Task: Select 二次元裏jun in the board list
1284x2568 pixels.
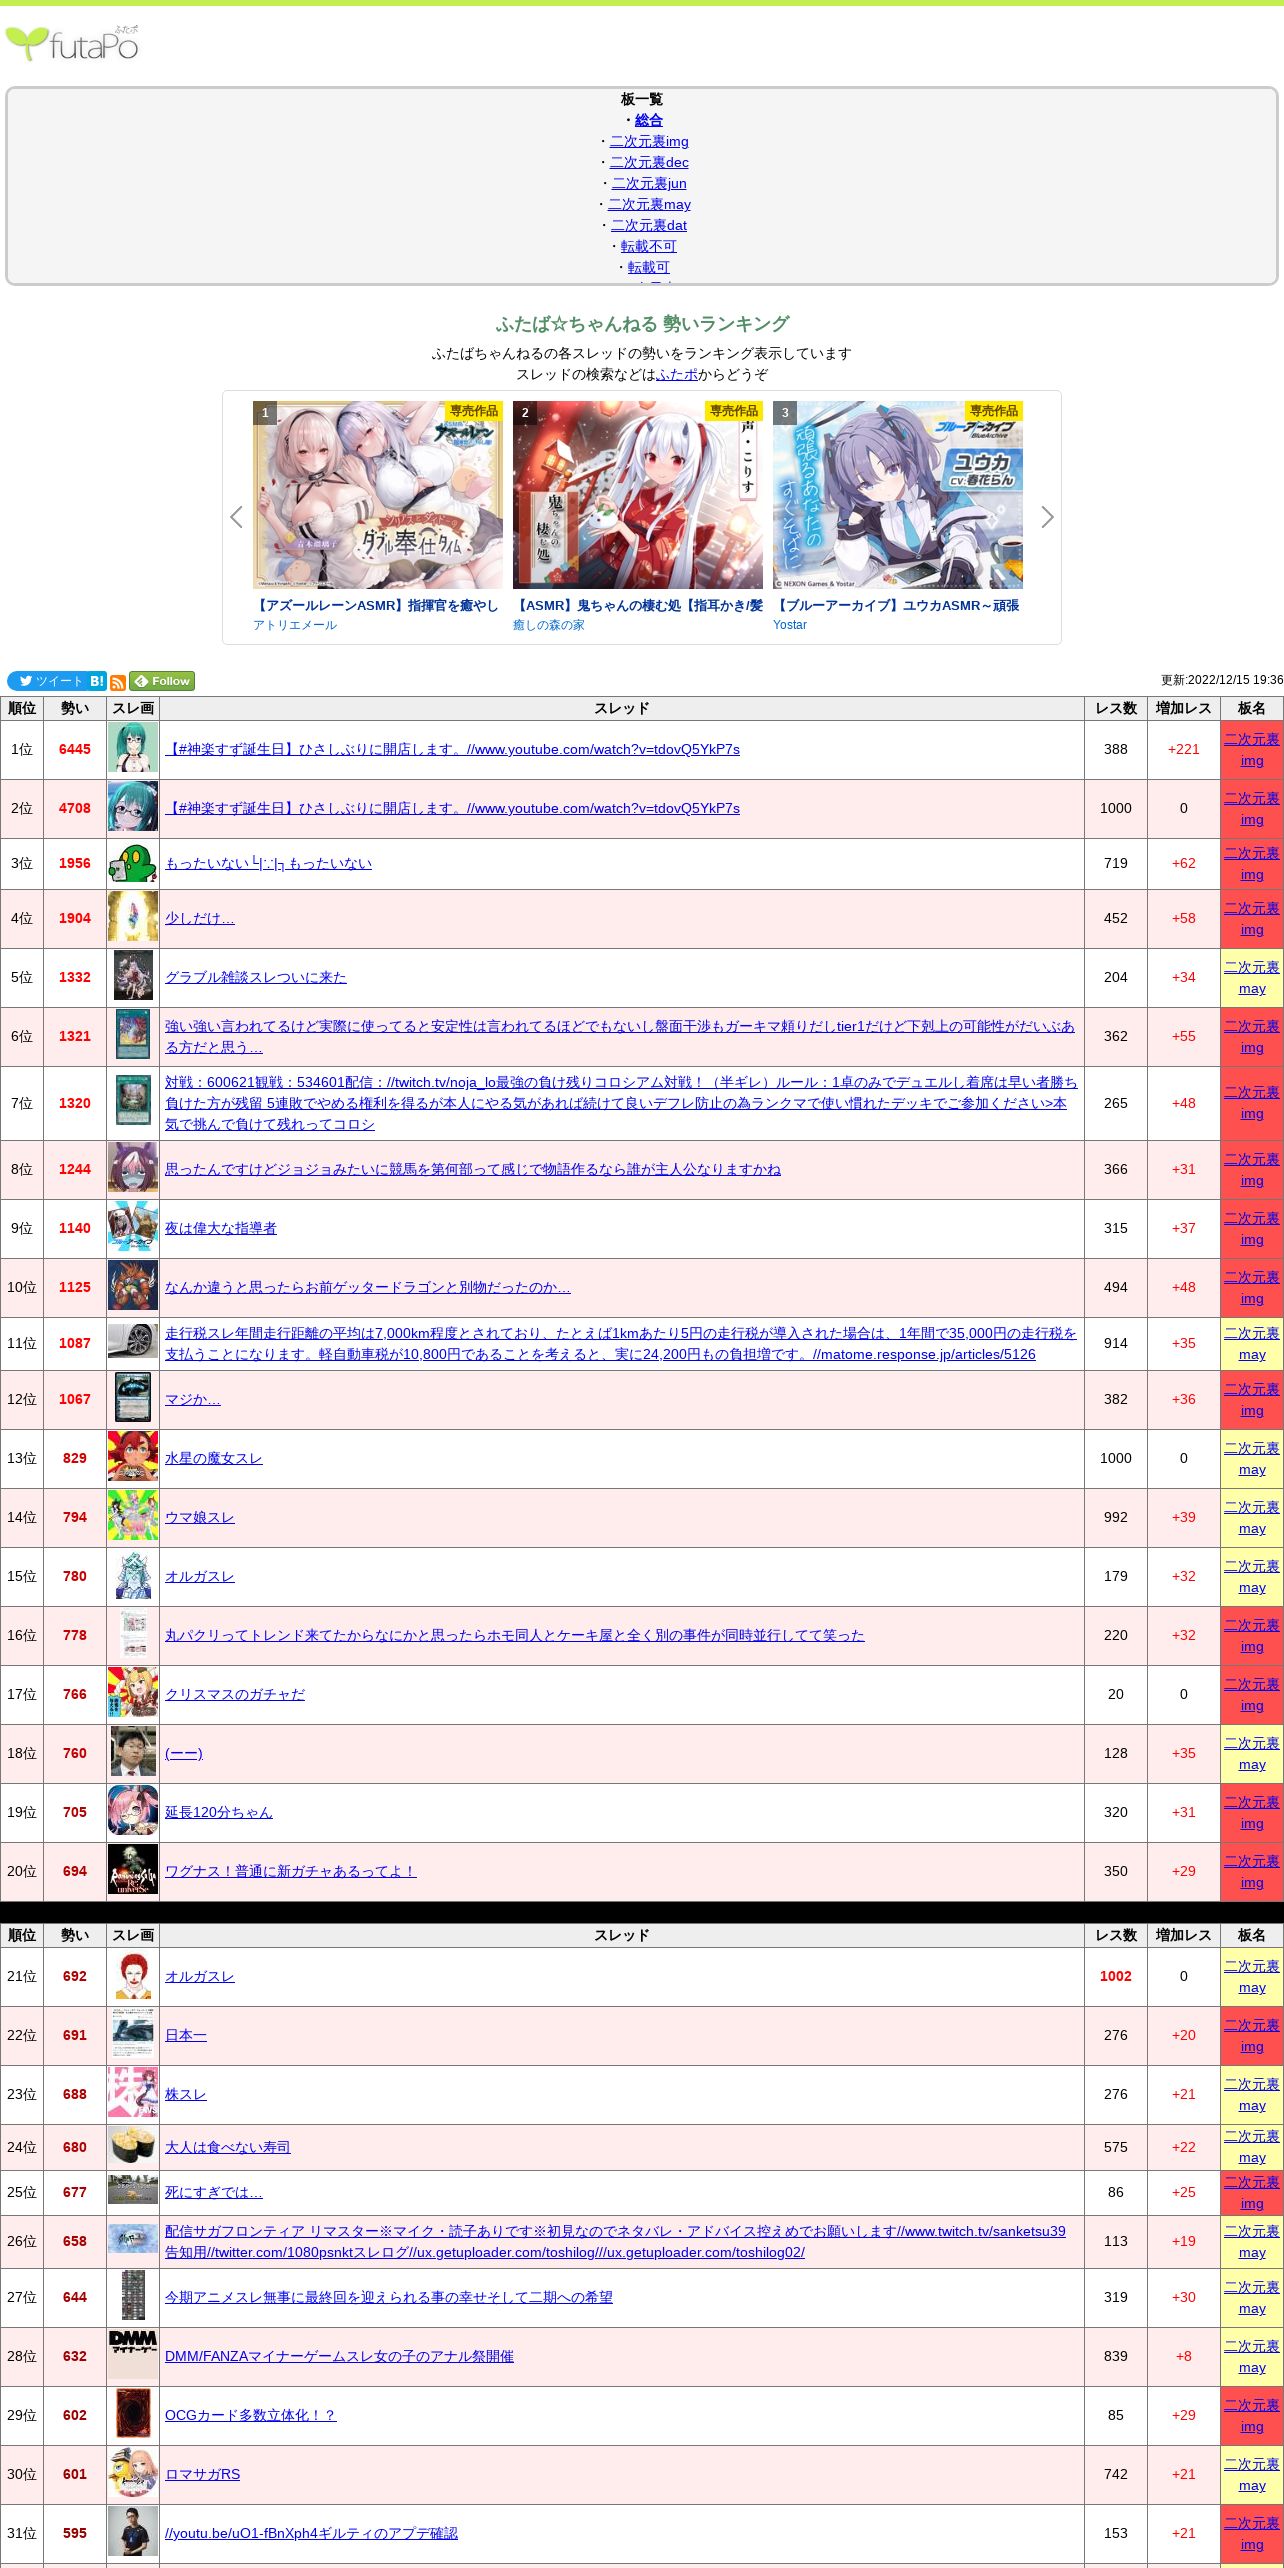Action: (x=649, y=183)
